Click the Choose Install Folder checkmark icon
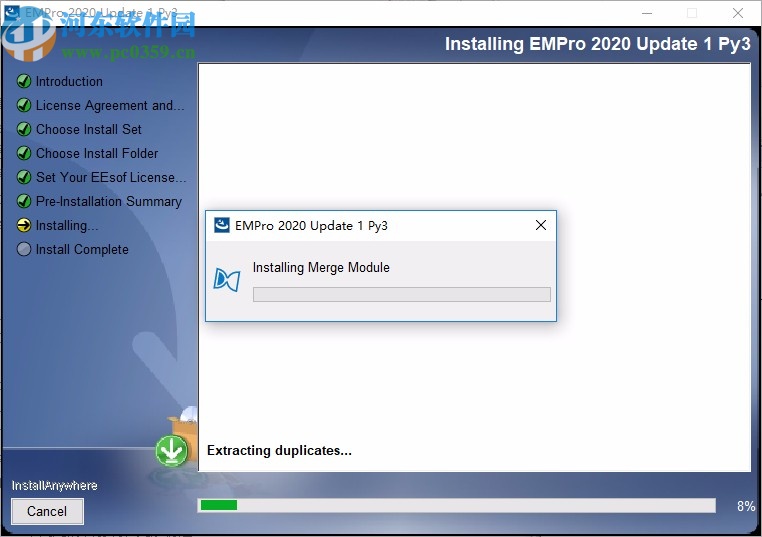 click(x=24, y=153)
